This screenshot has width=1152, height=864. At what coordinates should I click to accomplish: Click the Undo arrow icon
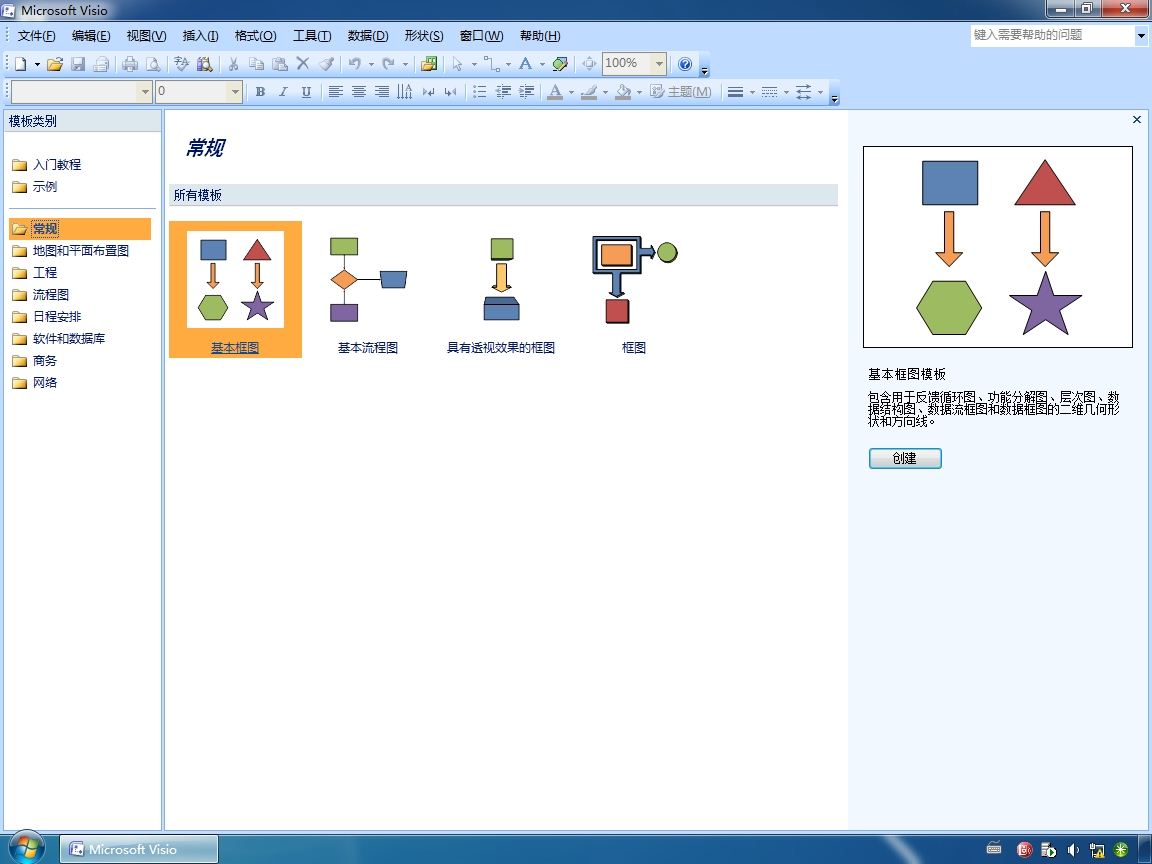tap(354, 64)
